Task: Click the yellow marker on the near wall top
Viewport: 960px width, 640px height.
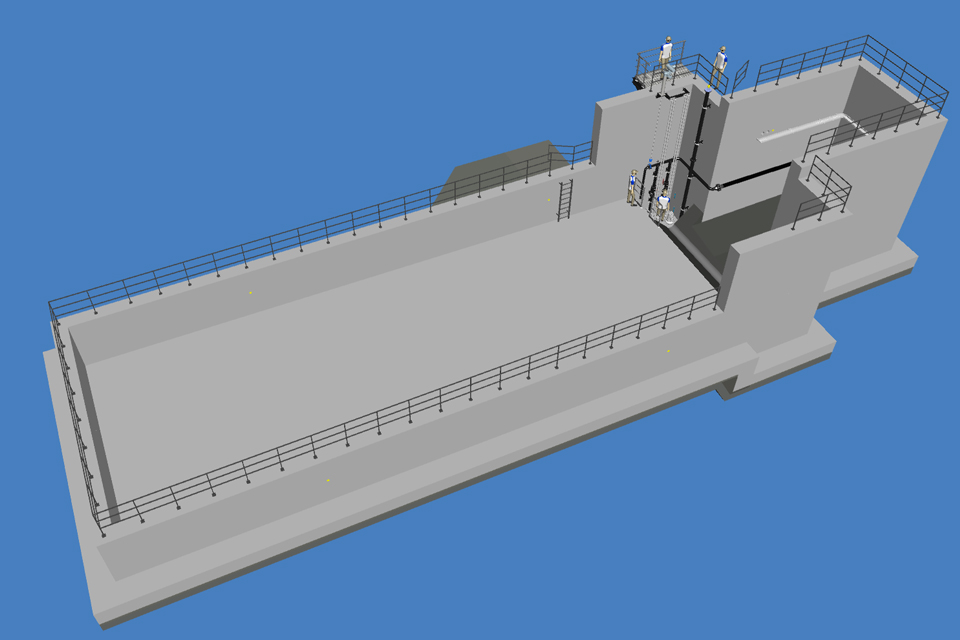Action: tap(327, 481)
